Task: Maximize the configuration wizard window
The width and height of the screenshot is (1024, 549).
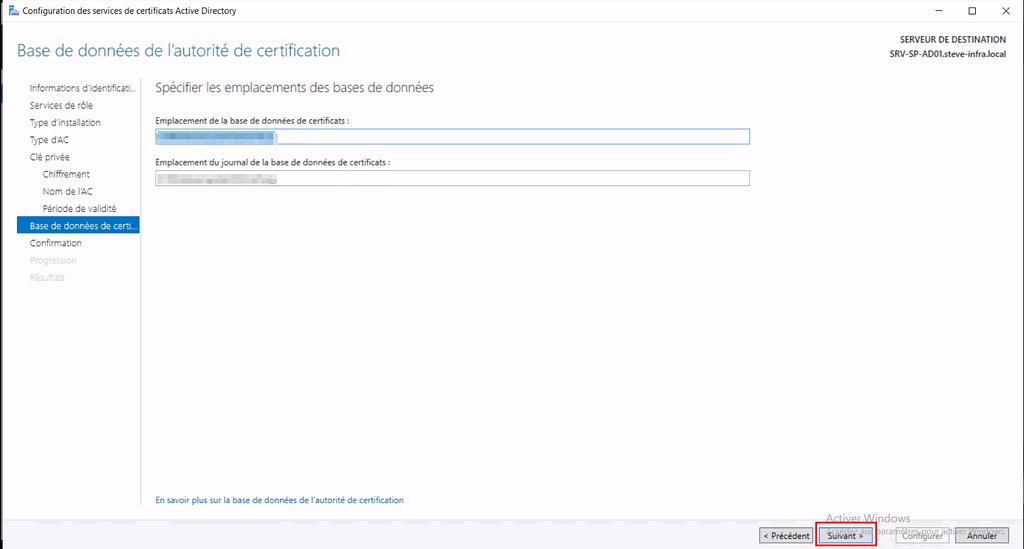Action: coord(972,11)
